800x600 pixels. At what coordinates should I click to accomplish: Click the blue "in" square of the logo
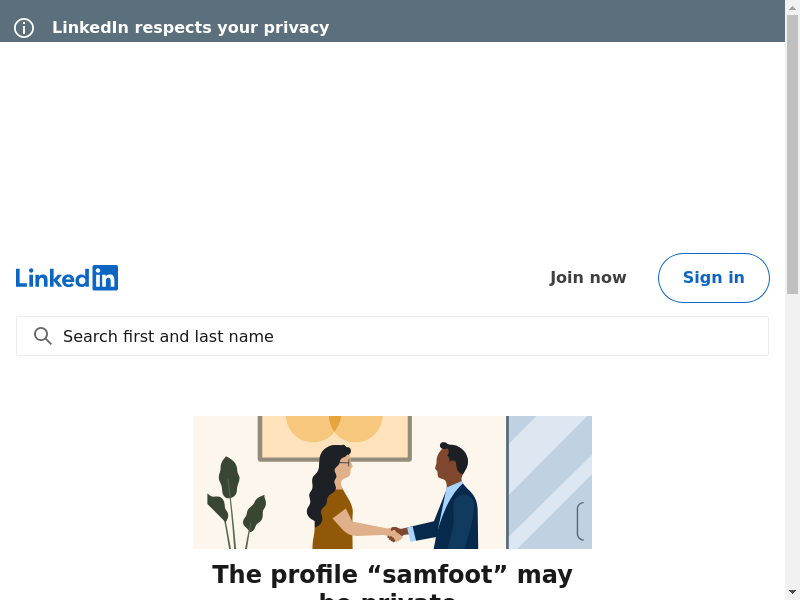105,278
